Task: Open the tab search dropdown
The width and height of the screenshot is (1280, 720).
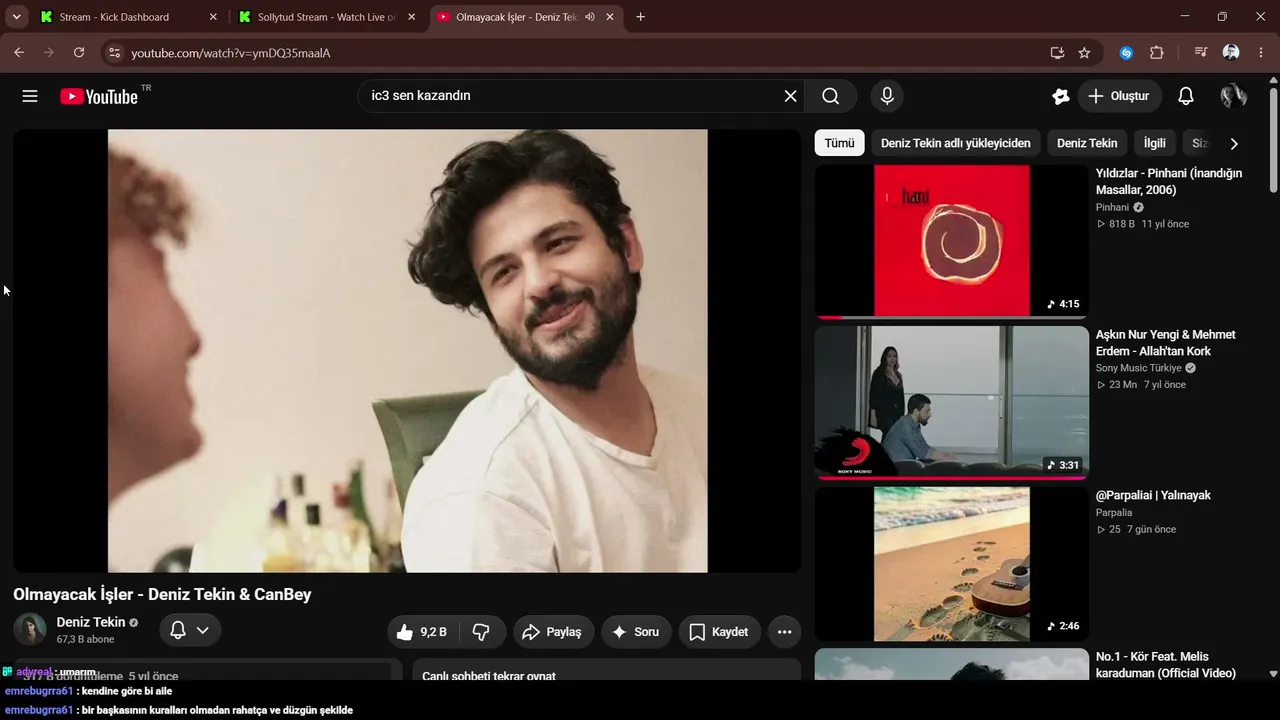Action: pyautogui.click(x=17, y=17)
